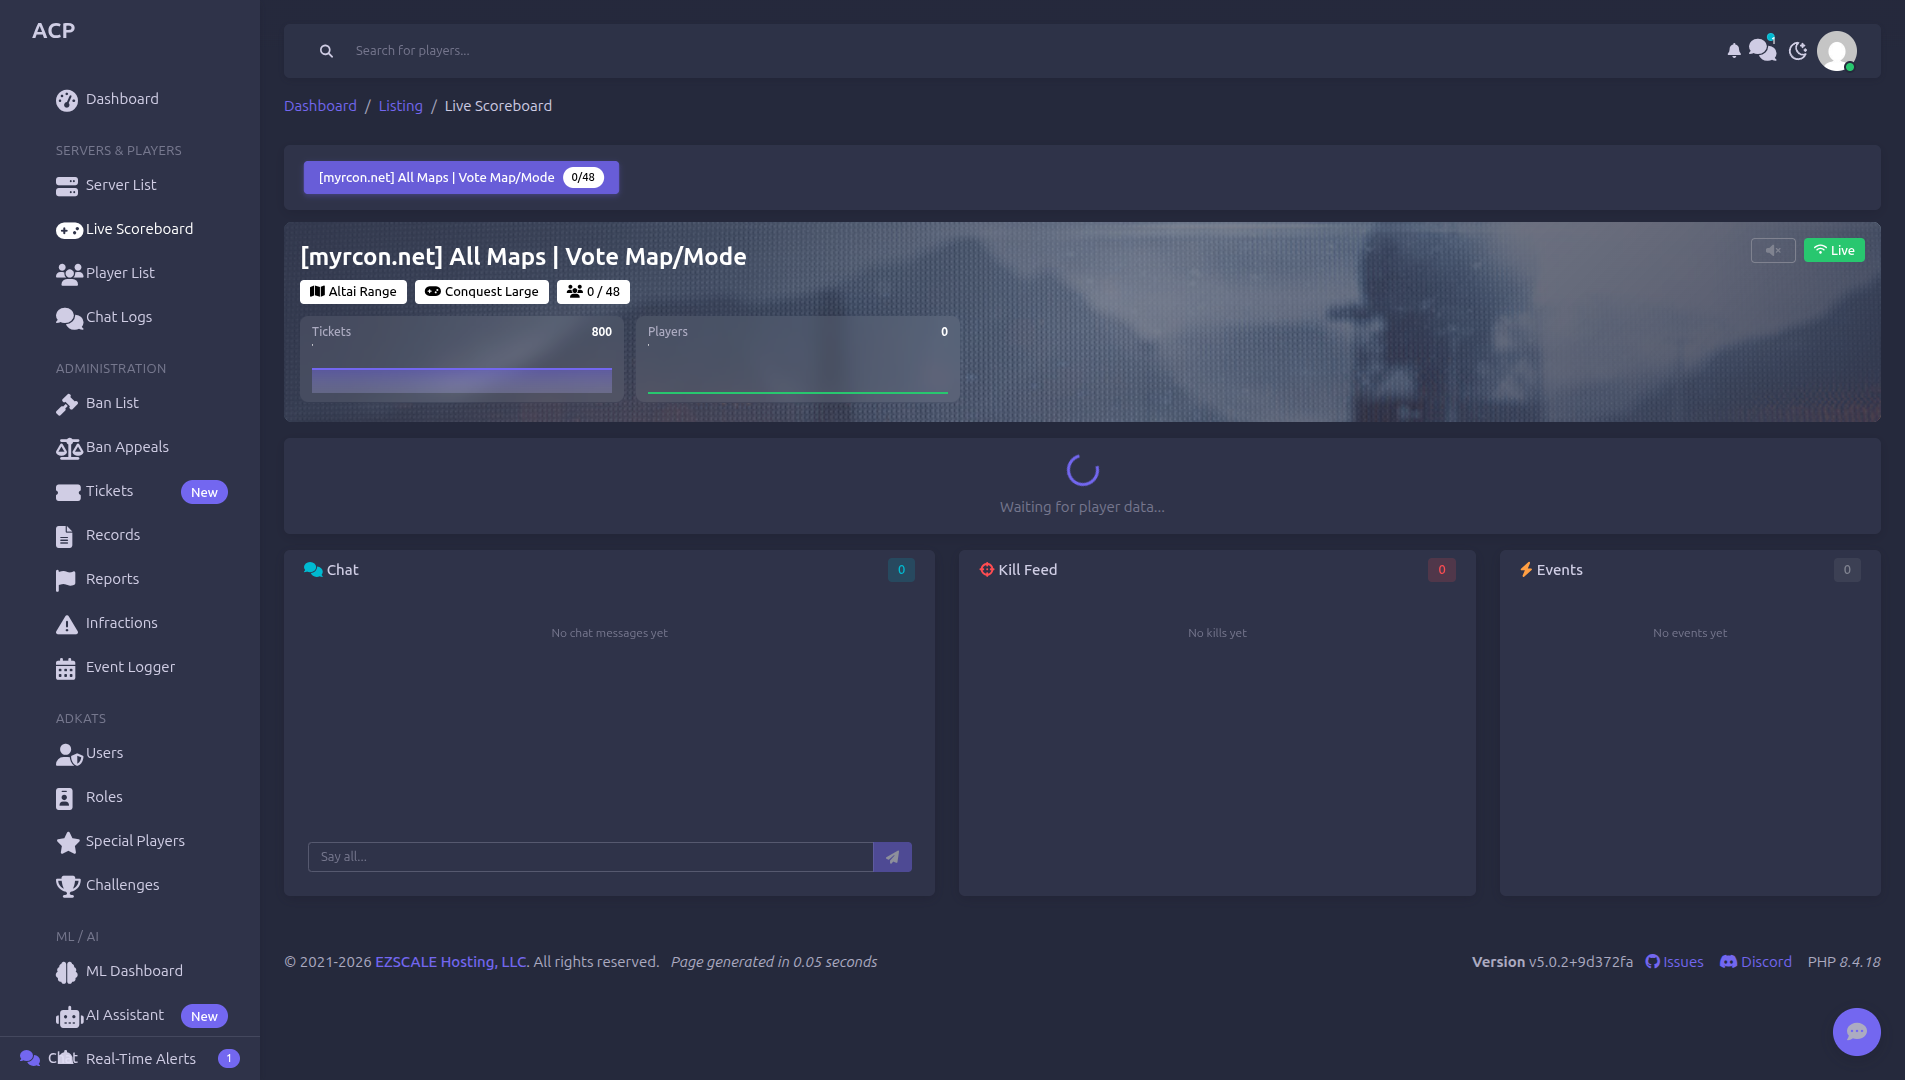The image size is (1905, 1080).
Task: Click the Conquest Large mode badge
Action: tap(482, 292)
